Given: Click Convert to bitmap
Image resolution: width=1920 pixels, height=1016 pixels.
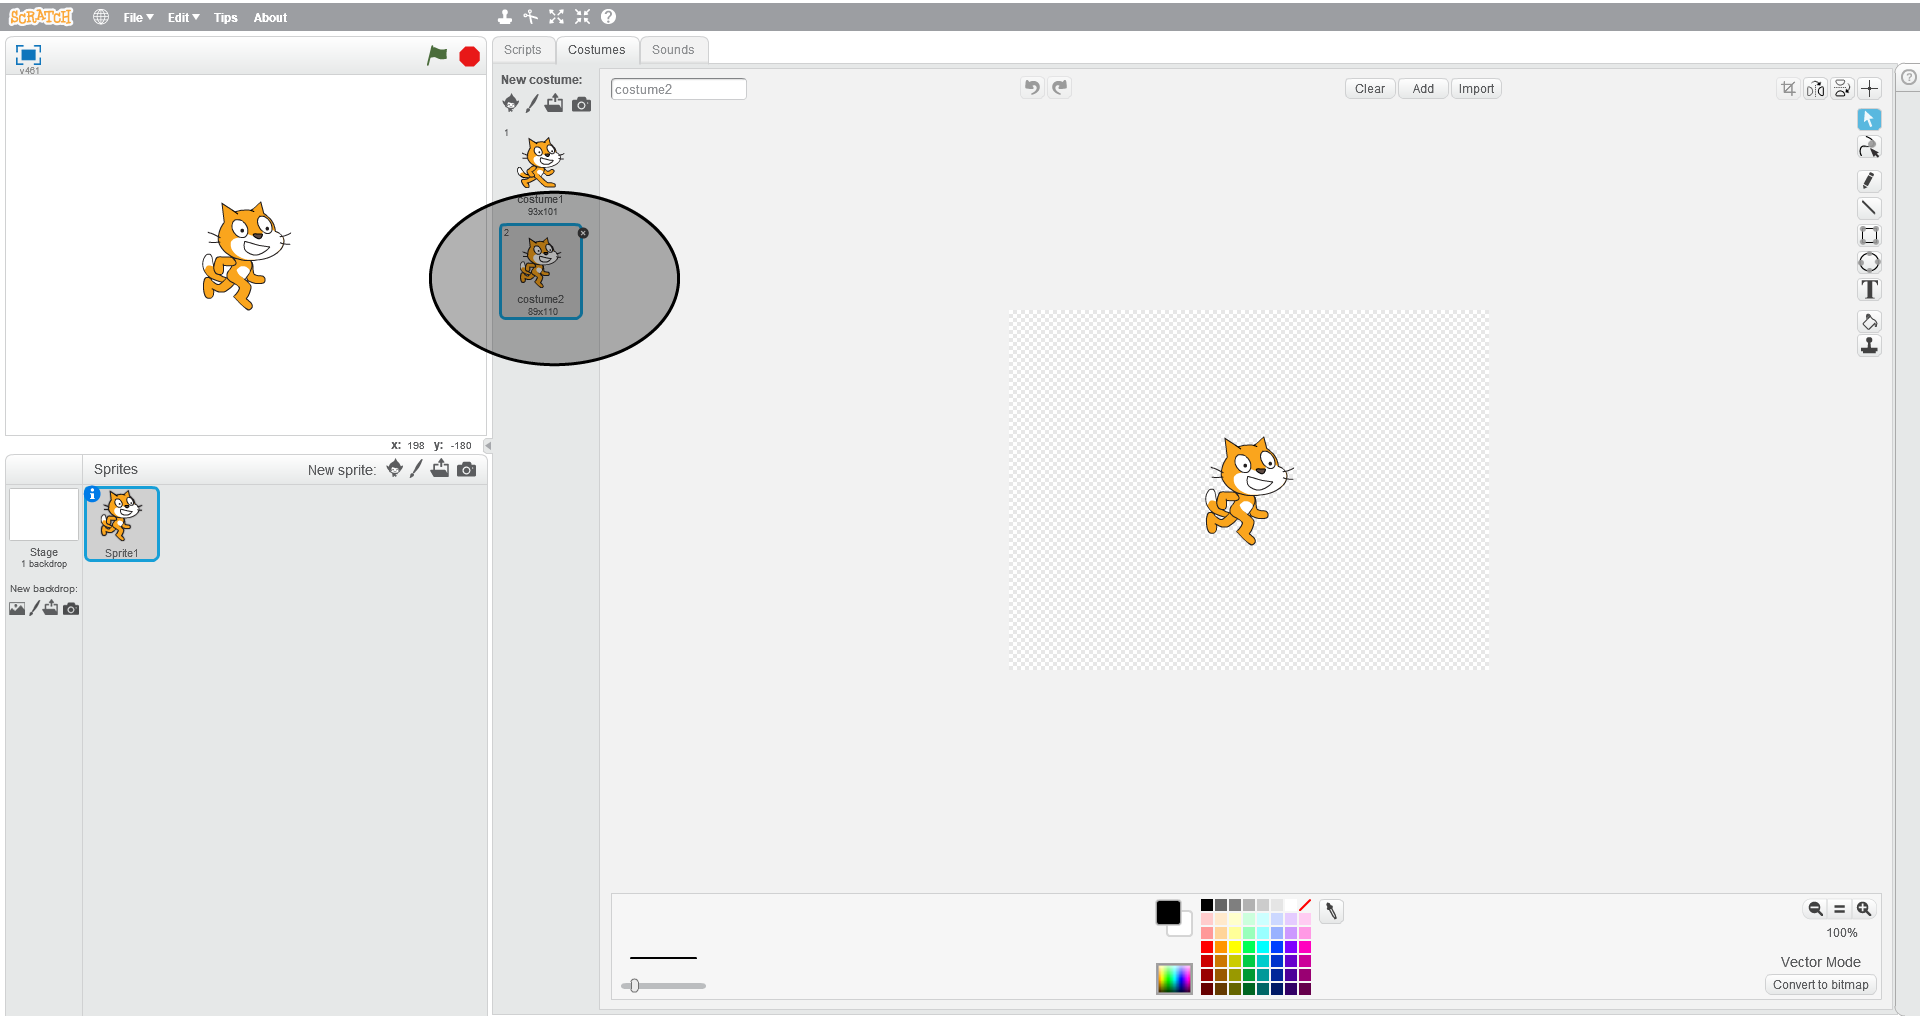Looking at the screenshot, I should click(x=1820, y=984).
